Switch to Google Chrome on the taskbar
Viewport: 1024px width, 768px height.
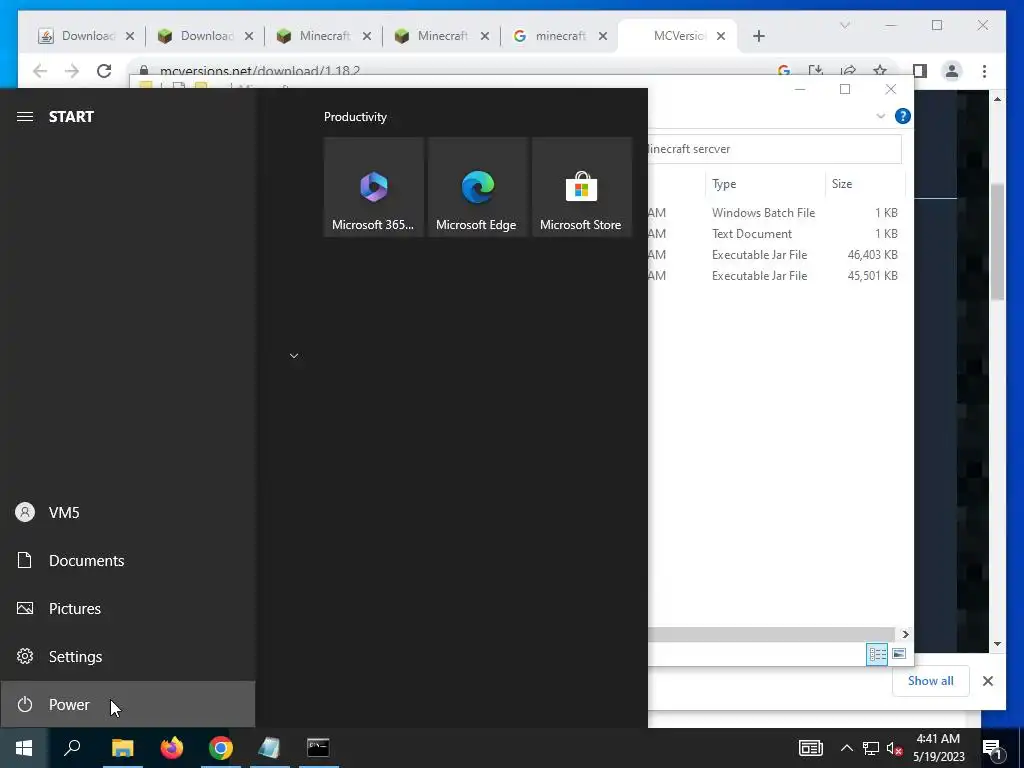[221, 748]
